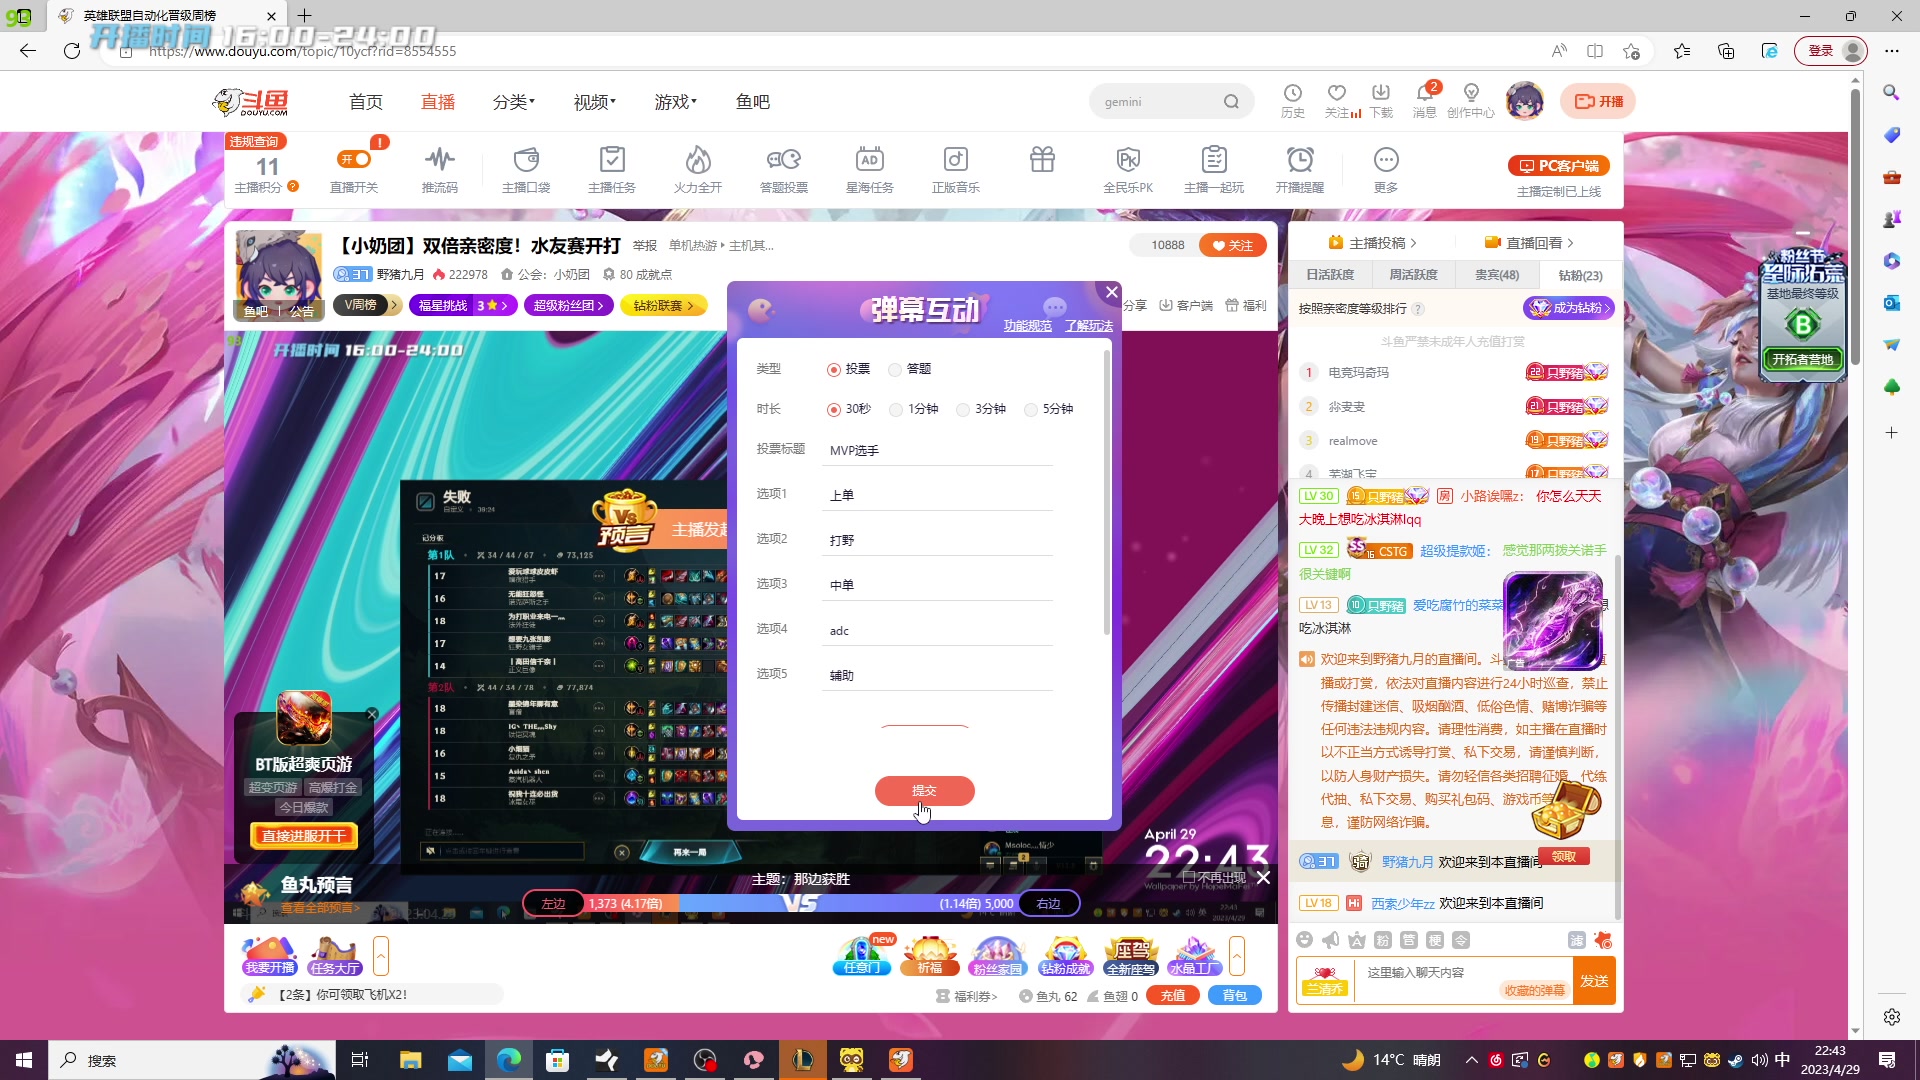Click the 鱼丸预言 prediction odds bar
This screenshot has width=1920, height=1080.
pyautogui.click(x=800, y=903)
